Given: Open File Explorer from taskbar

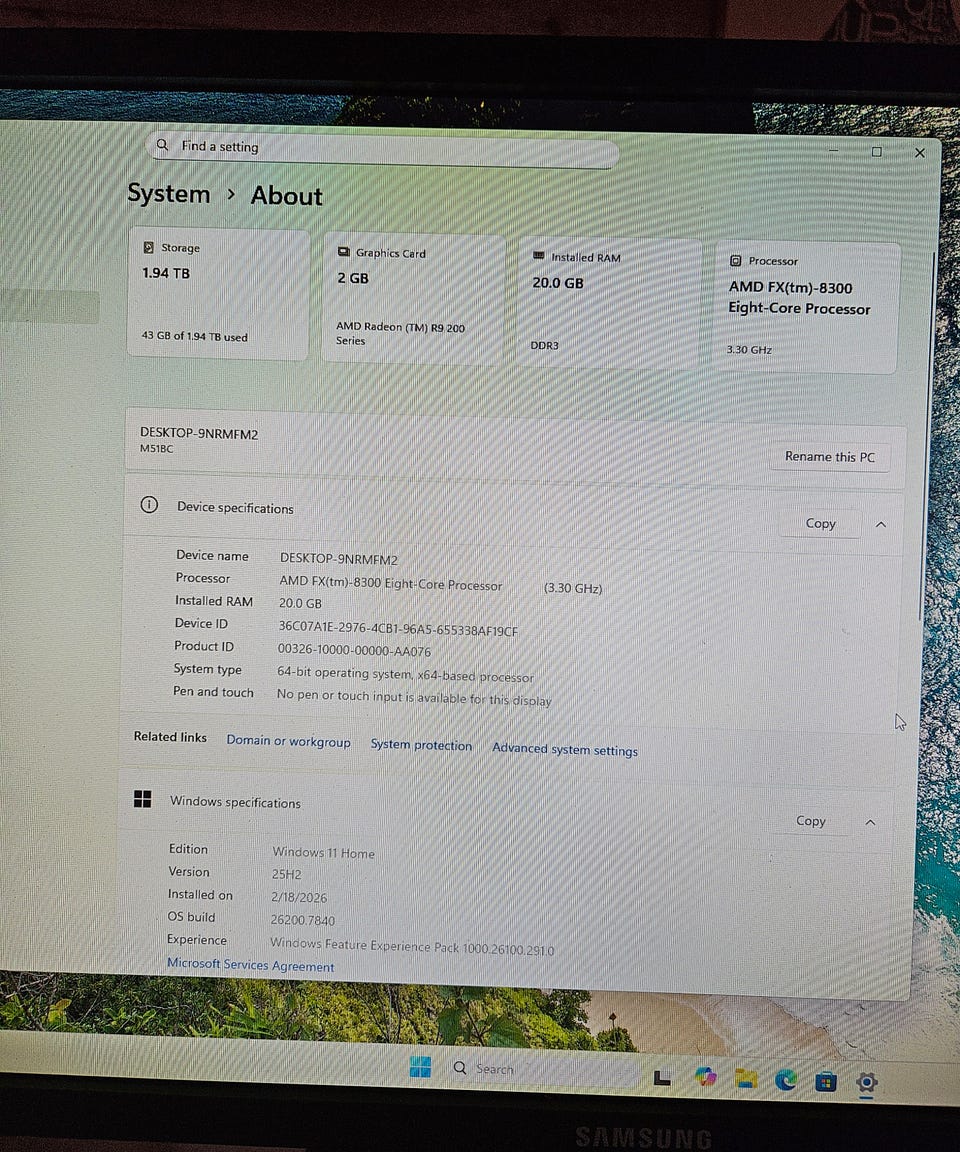Looking at the screenshot, I should [x=746, y=1079].
